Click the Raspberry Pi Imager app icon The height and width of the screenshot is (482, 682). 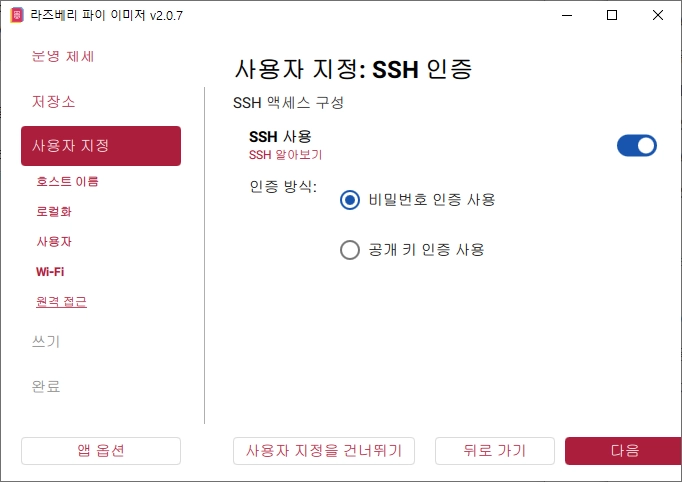17,15
